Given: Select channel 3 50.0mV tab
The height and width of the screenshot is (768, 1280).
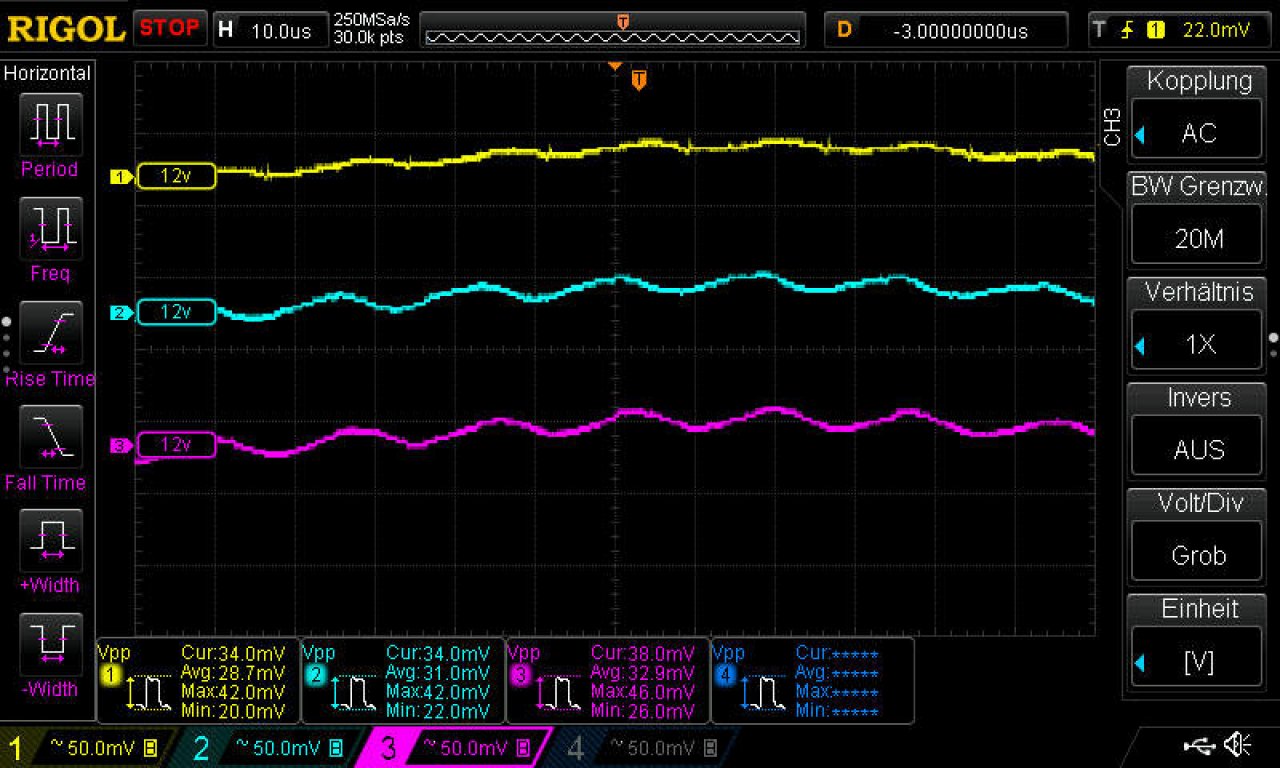Looking at the screenshot, I should (x=455, y=748).
